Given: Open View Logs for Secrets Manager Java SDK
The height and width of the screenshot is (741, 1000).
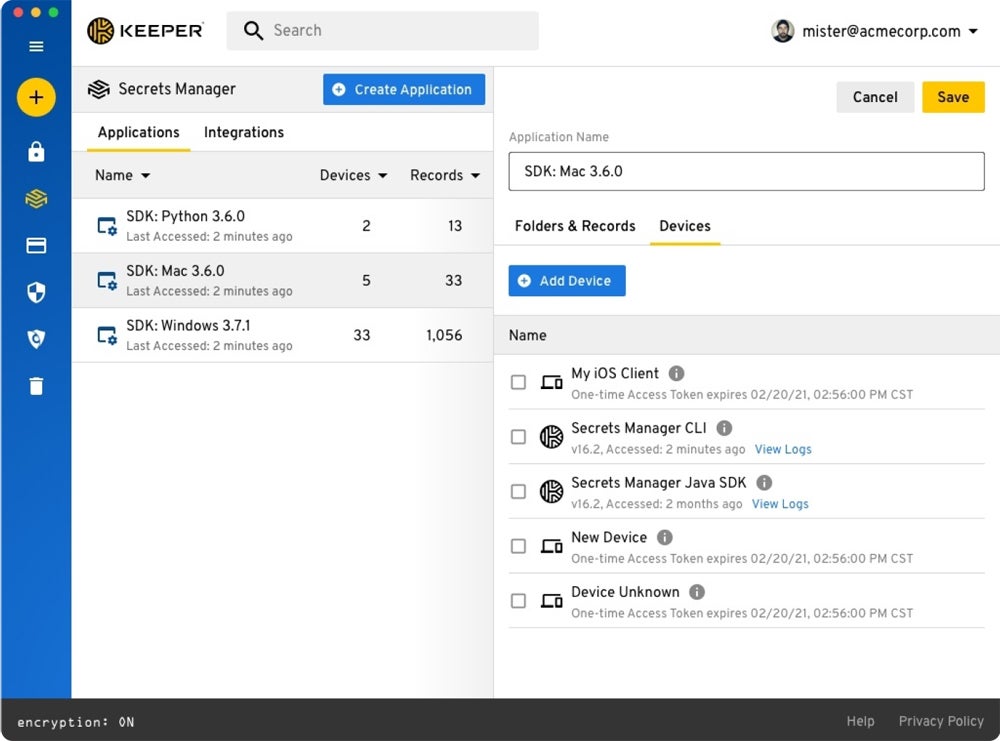Looking at the screenshot, I should pos(780,504).
